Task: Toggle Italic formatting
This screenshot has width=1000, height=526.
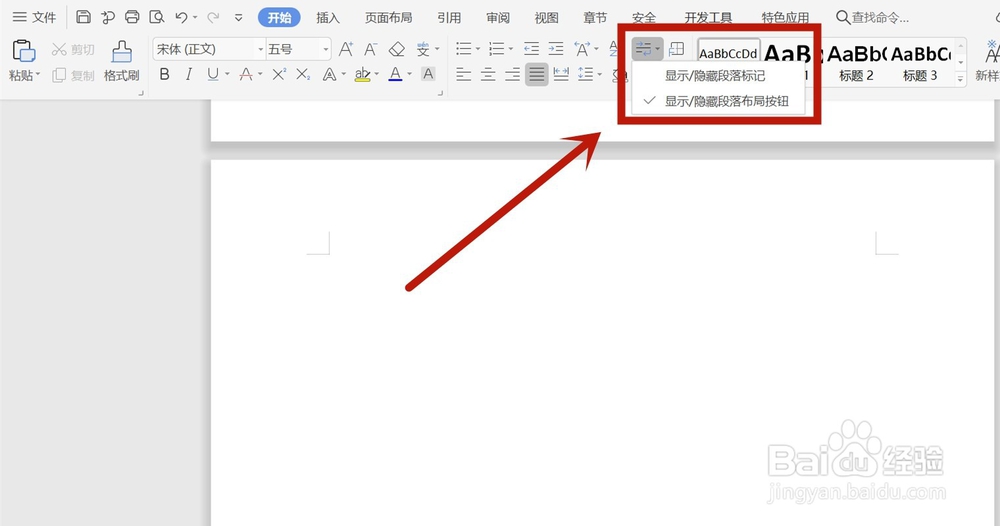Action: click(189, 75)
